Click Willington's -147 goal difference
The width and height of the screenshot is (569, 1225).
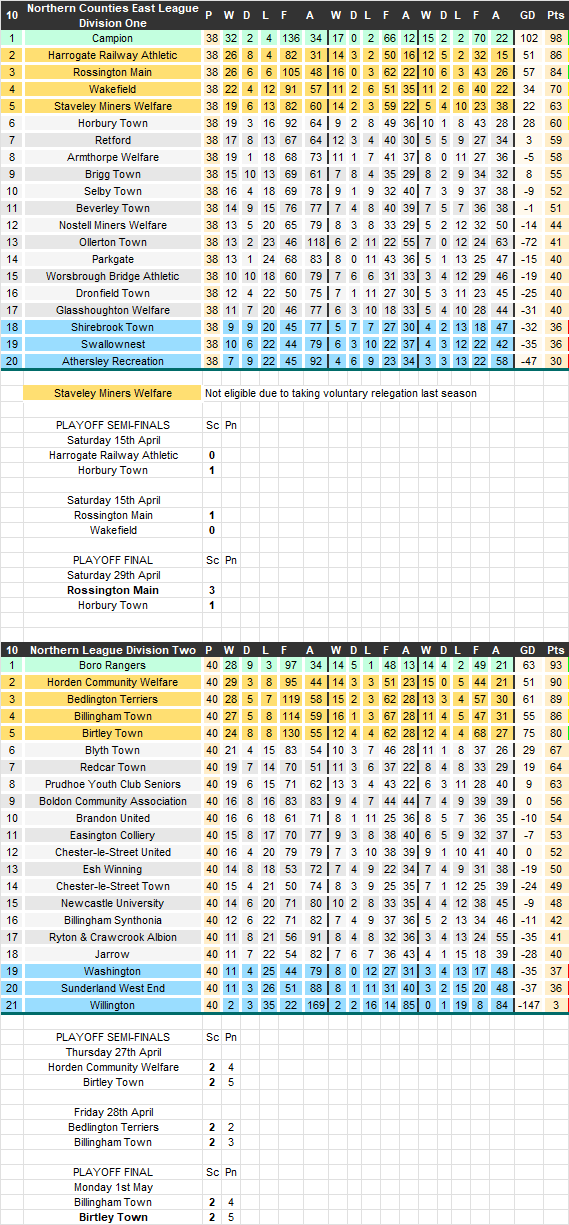point(528,1005)
